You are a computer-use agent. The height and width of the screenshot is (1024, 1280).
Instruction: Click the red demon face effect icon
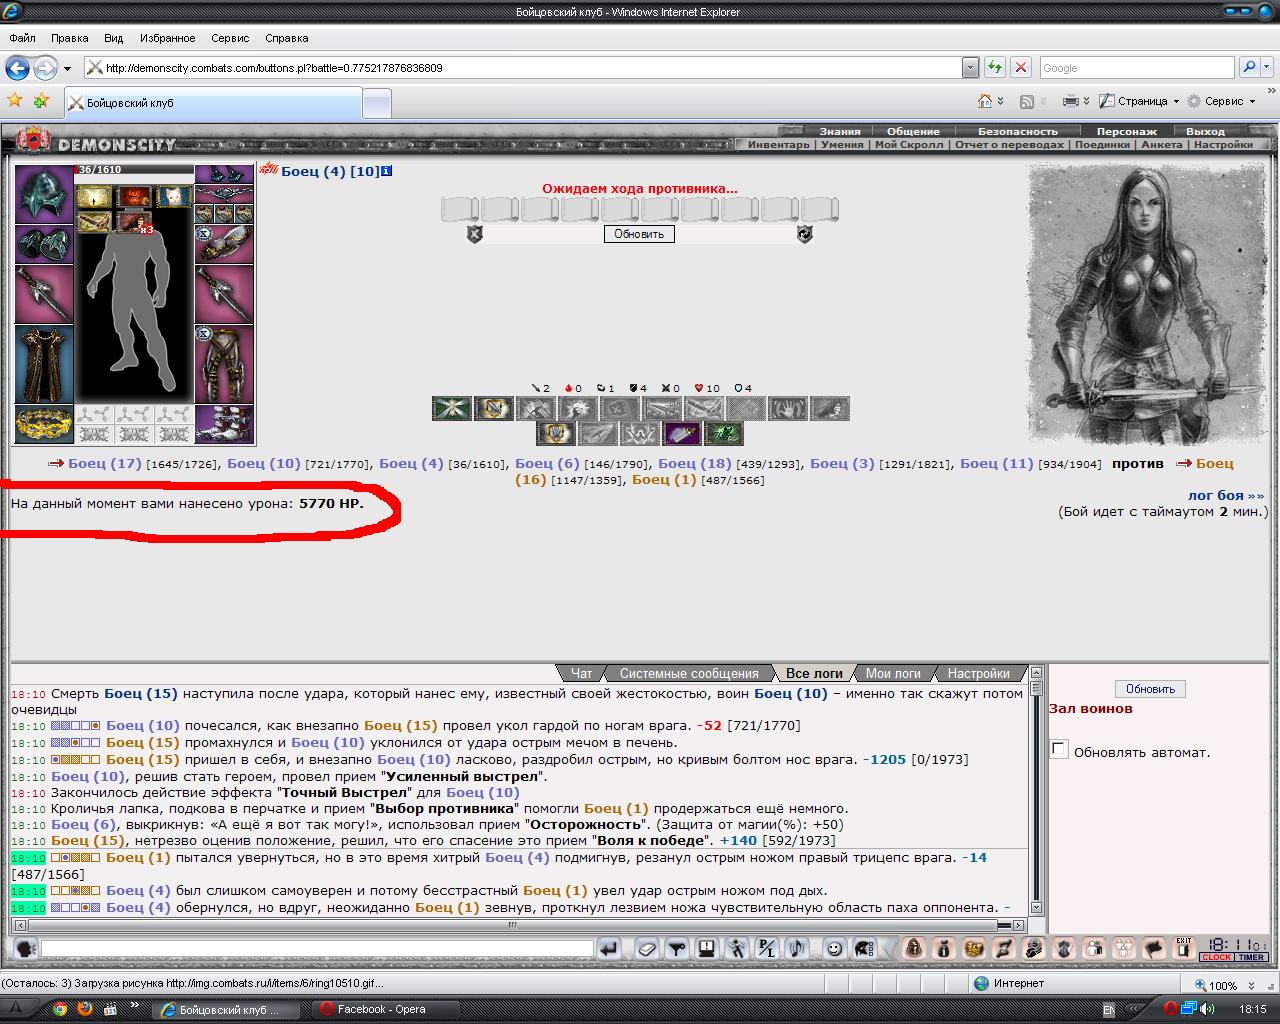click(134, 196)
